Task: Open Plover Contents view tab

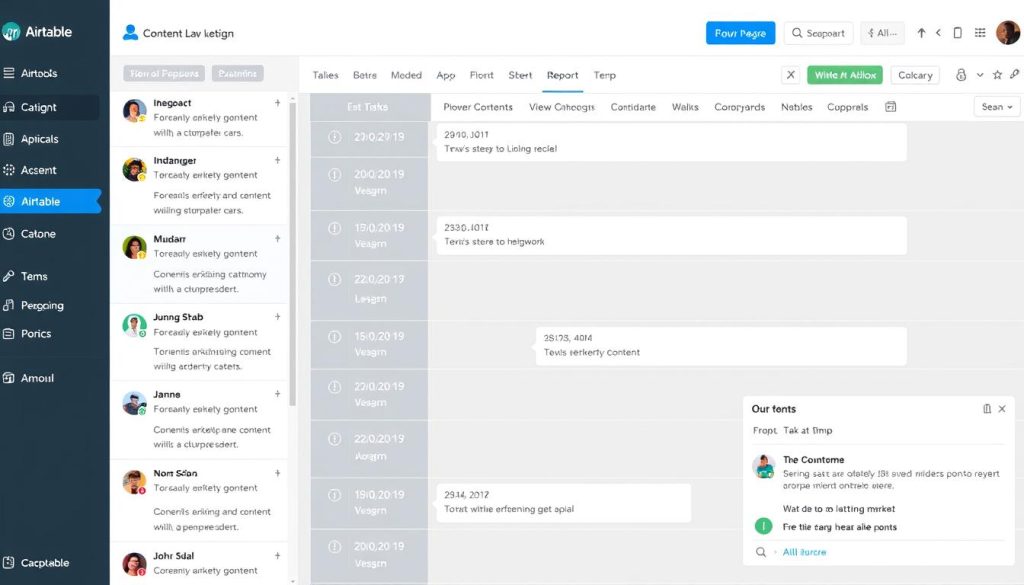Action: pyautogui.click(x=477, y=106)
